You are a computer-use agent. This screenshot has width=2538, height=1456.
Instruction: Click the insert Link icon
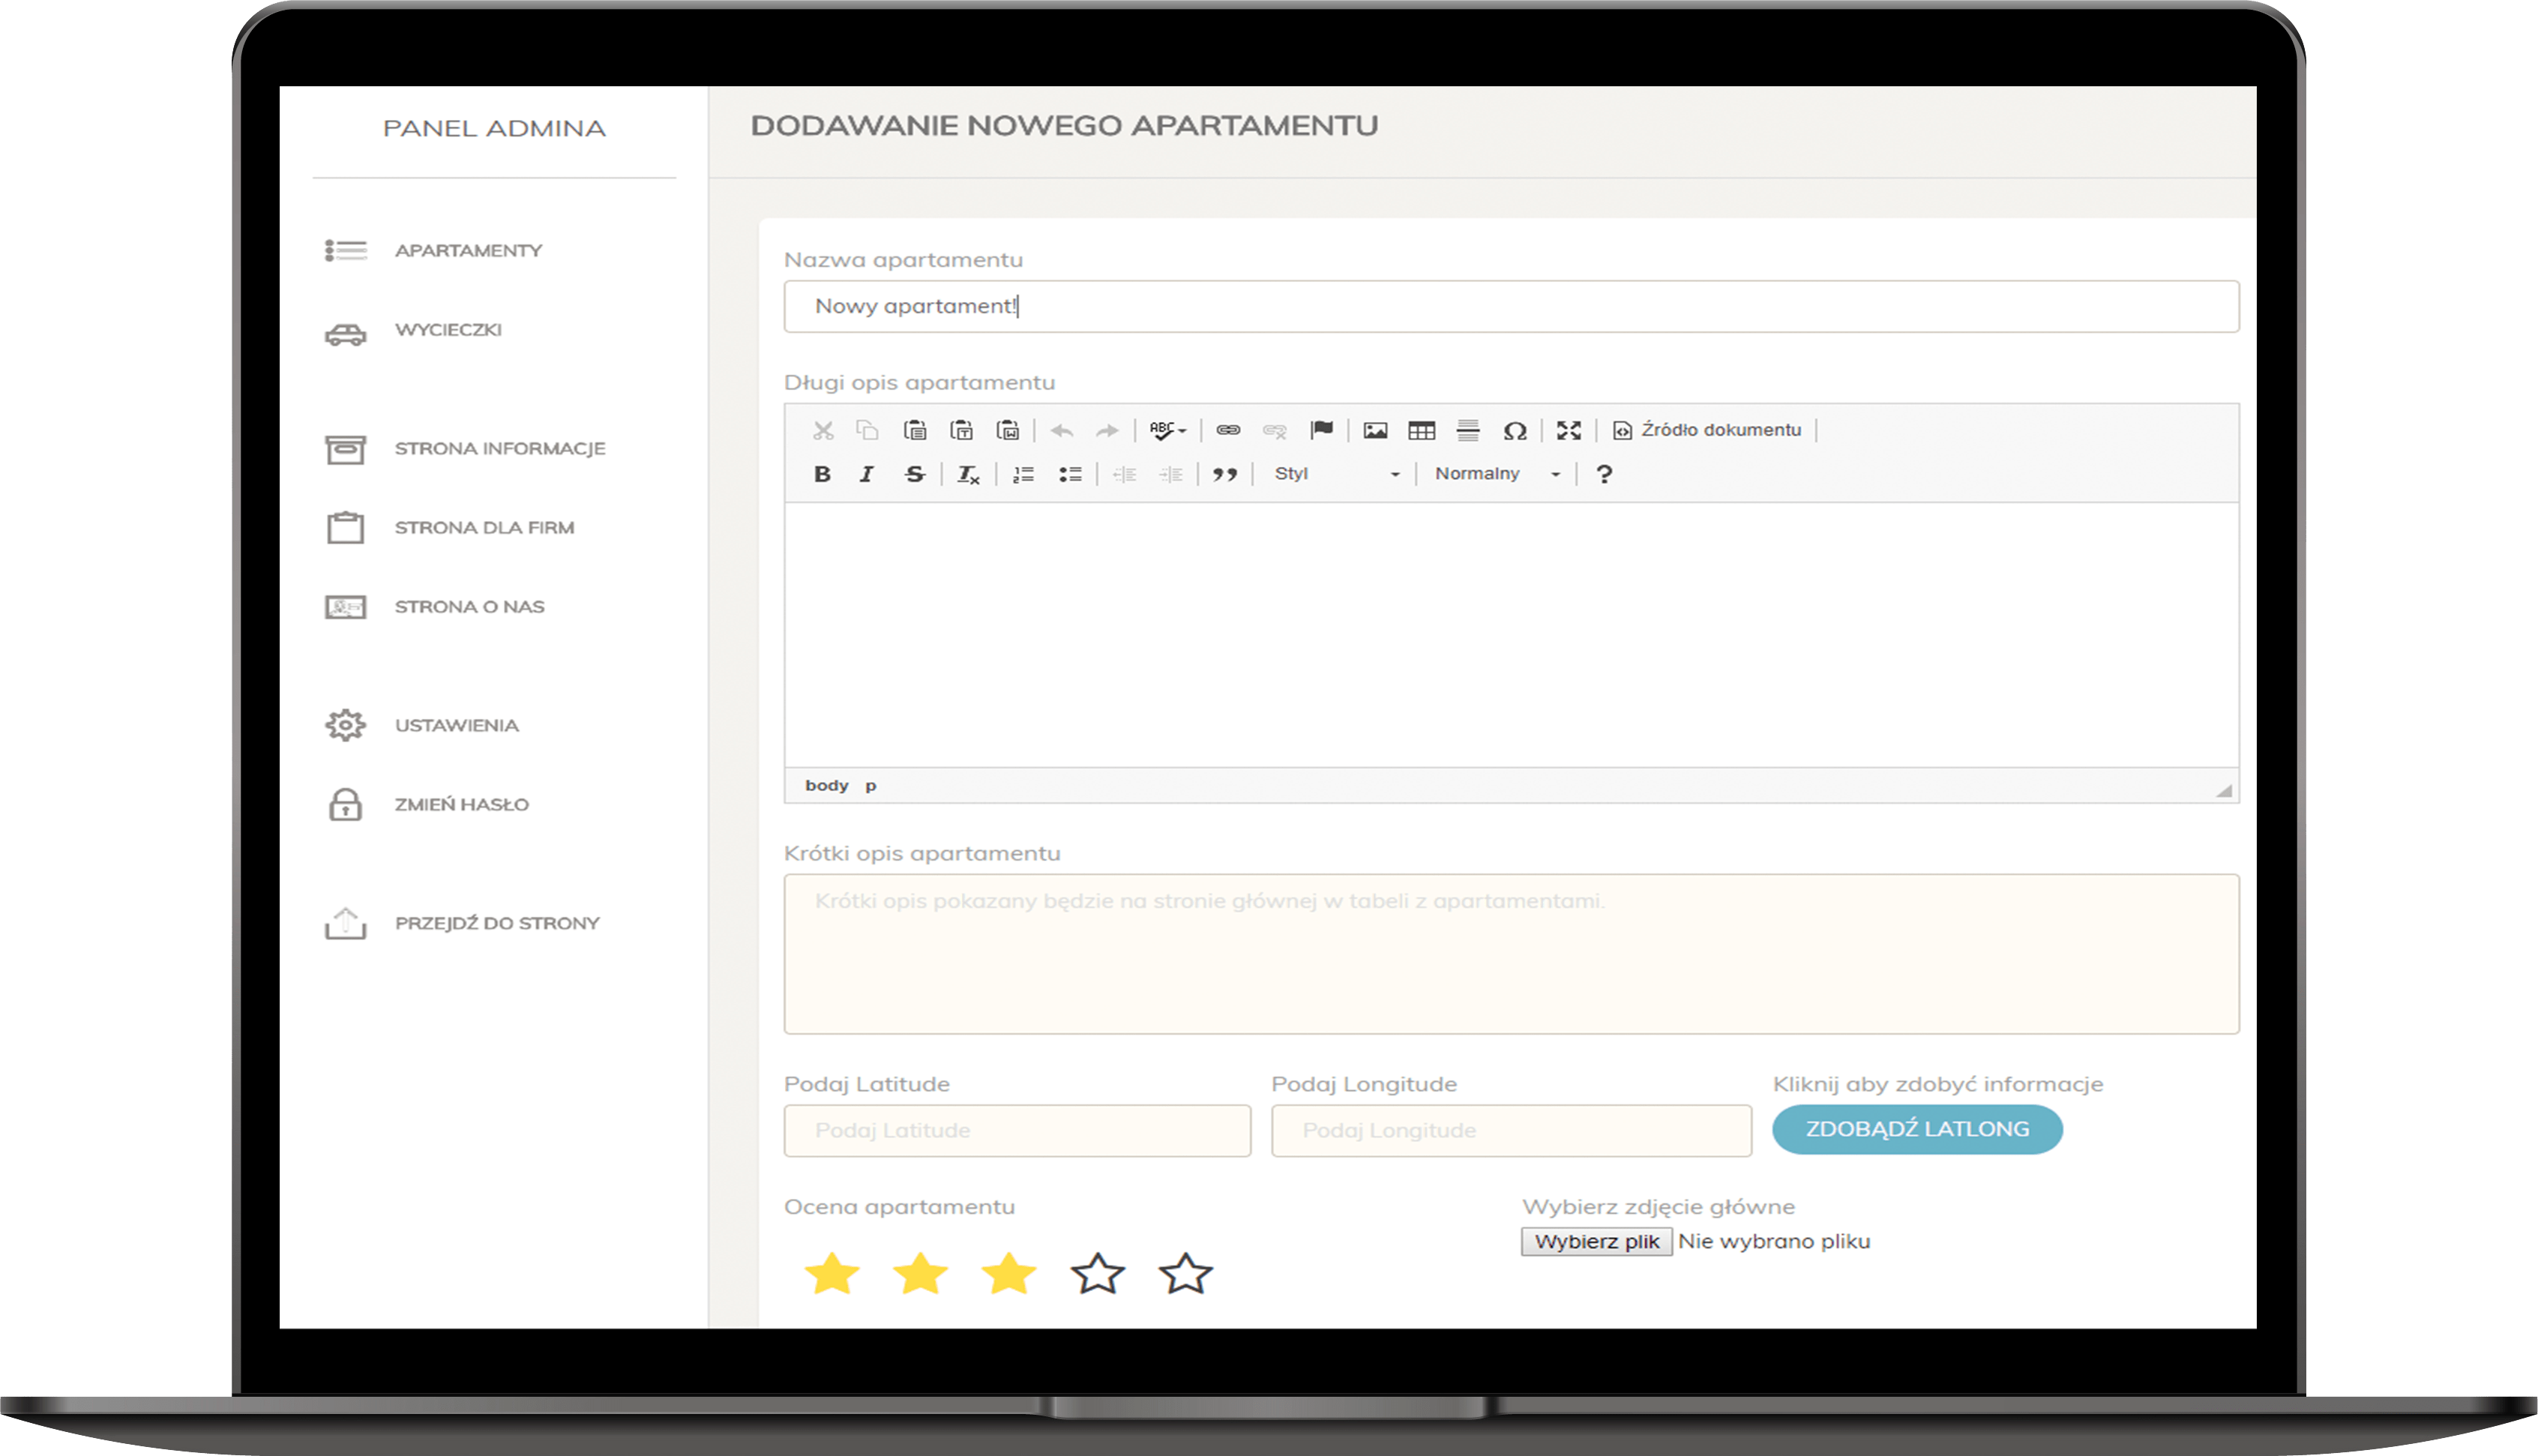tap(1228, 430)
